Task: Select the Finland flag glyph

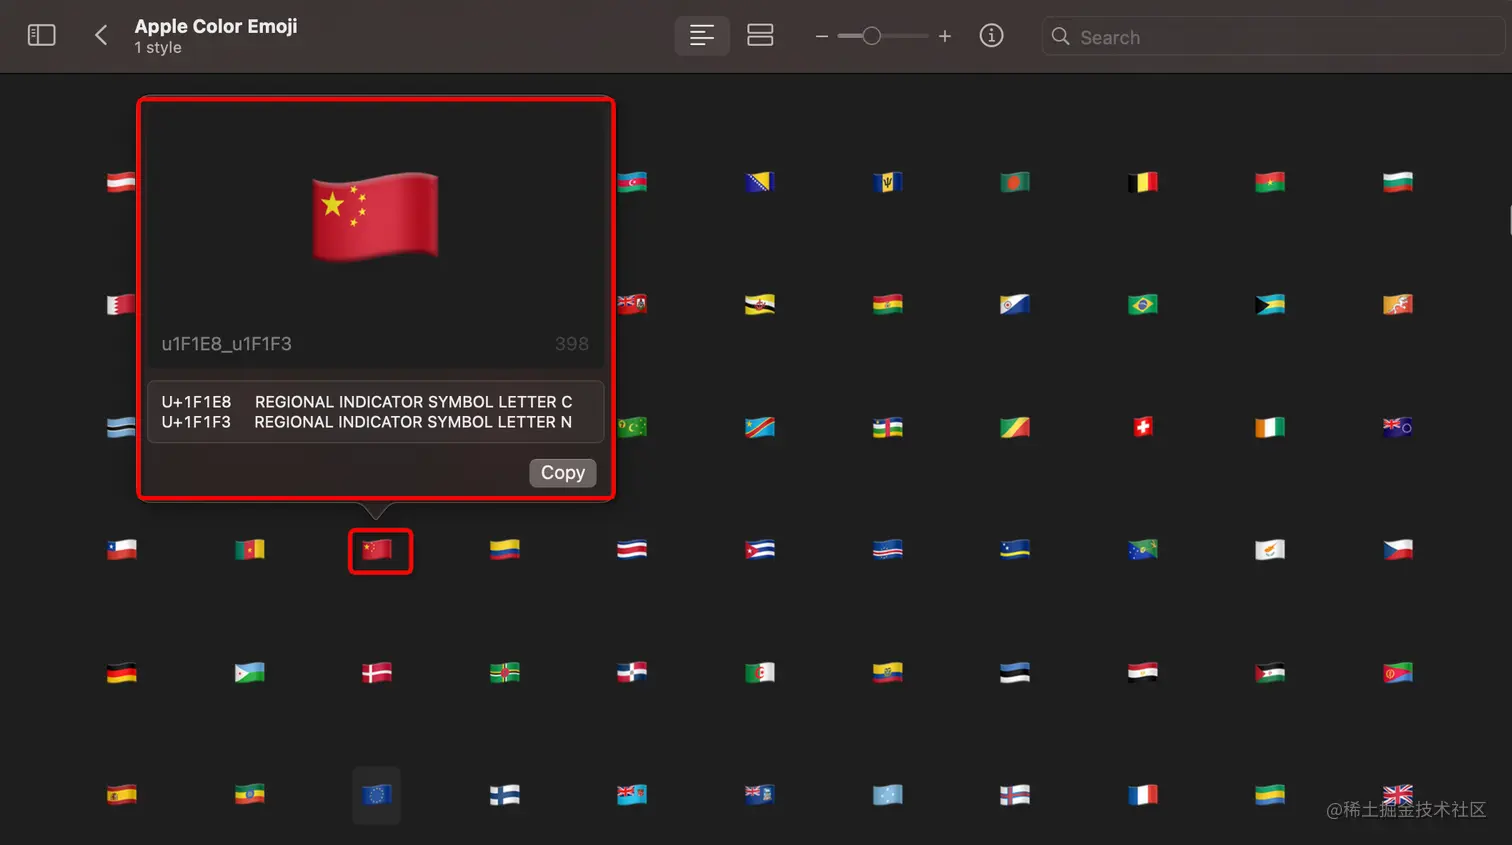Action: point(504,795)
